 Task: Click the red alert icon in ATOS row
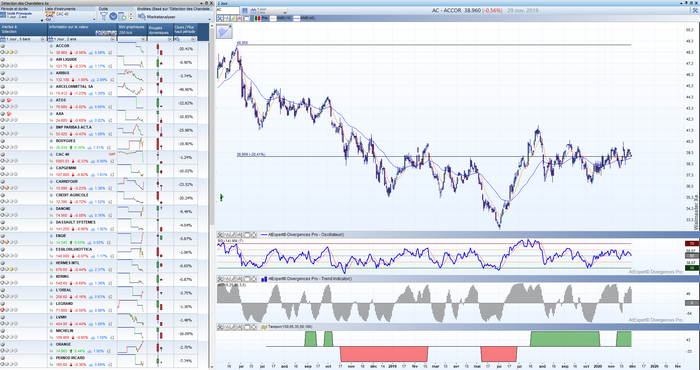8,100
